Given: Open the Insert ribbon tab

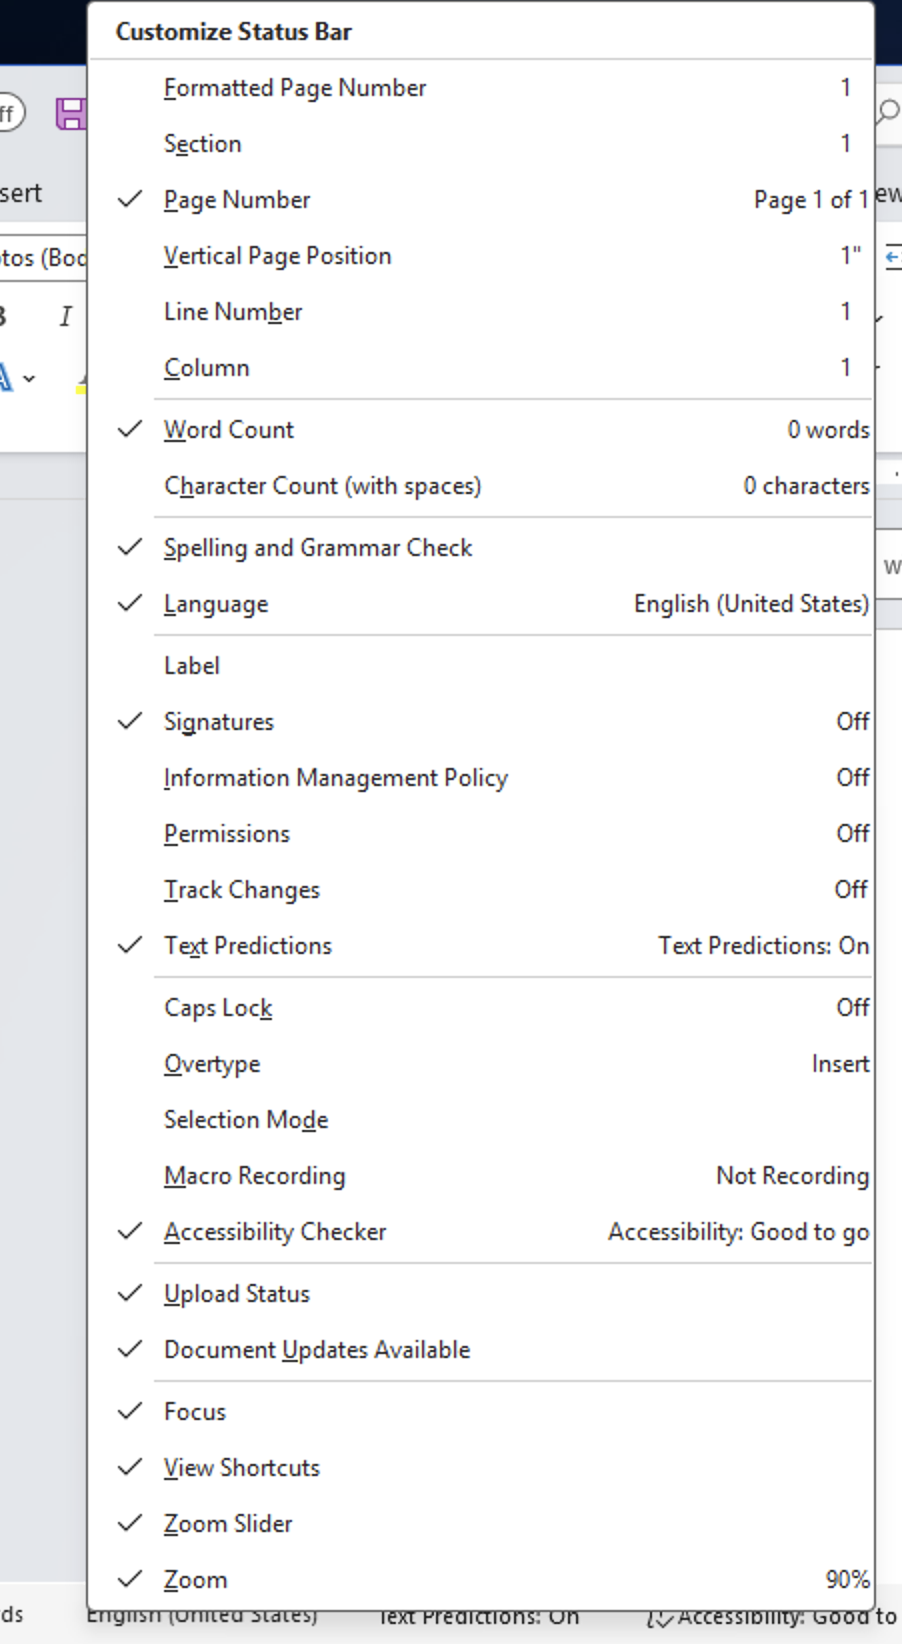Looking at the screenshot, I should click(22, 193).
